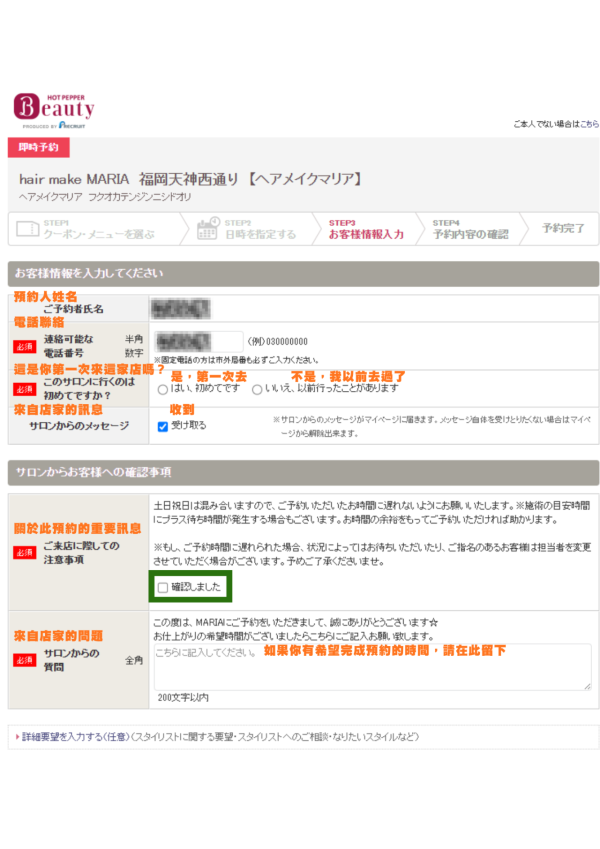This screenshot has height=849, width=600.
Task: Focus the salon question text area
Action: click(x=373, y=667)
